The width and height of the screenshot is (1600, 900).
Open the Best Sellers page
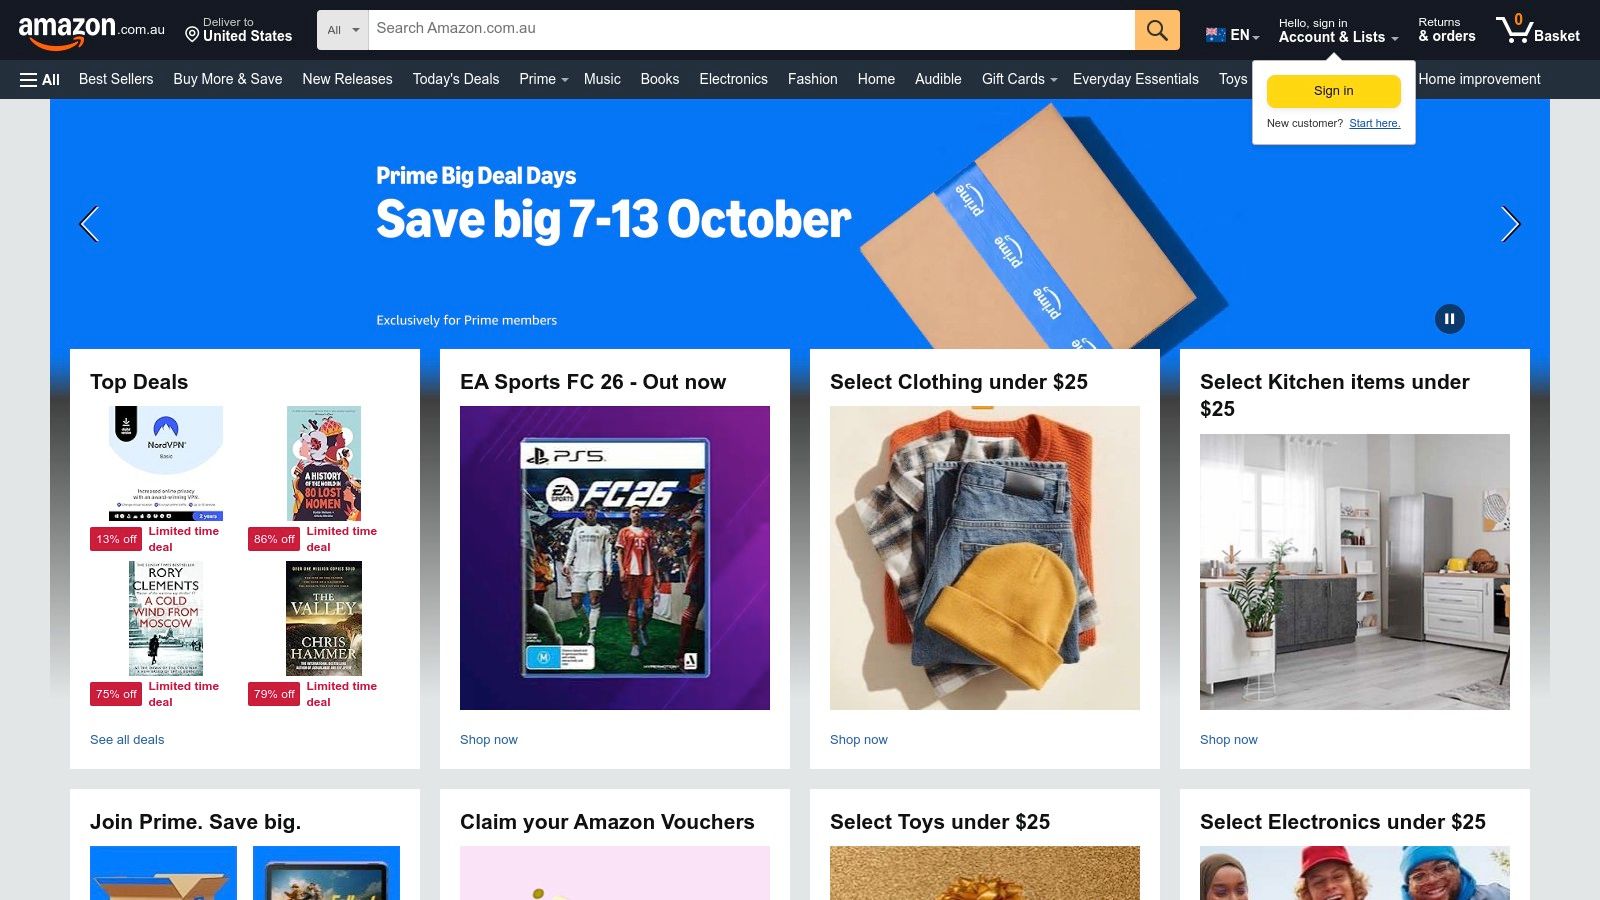click(116, 79)
